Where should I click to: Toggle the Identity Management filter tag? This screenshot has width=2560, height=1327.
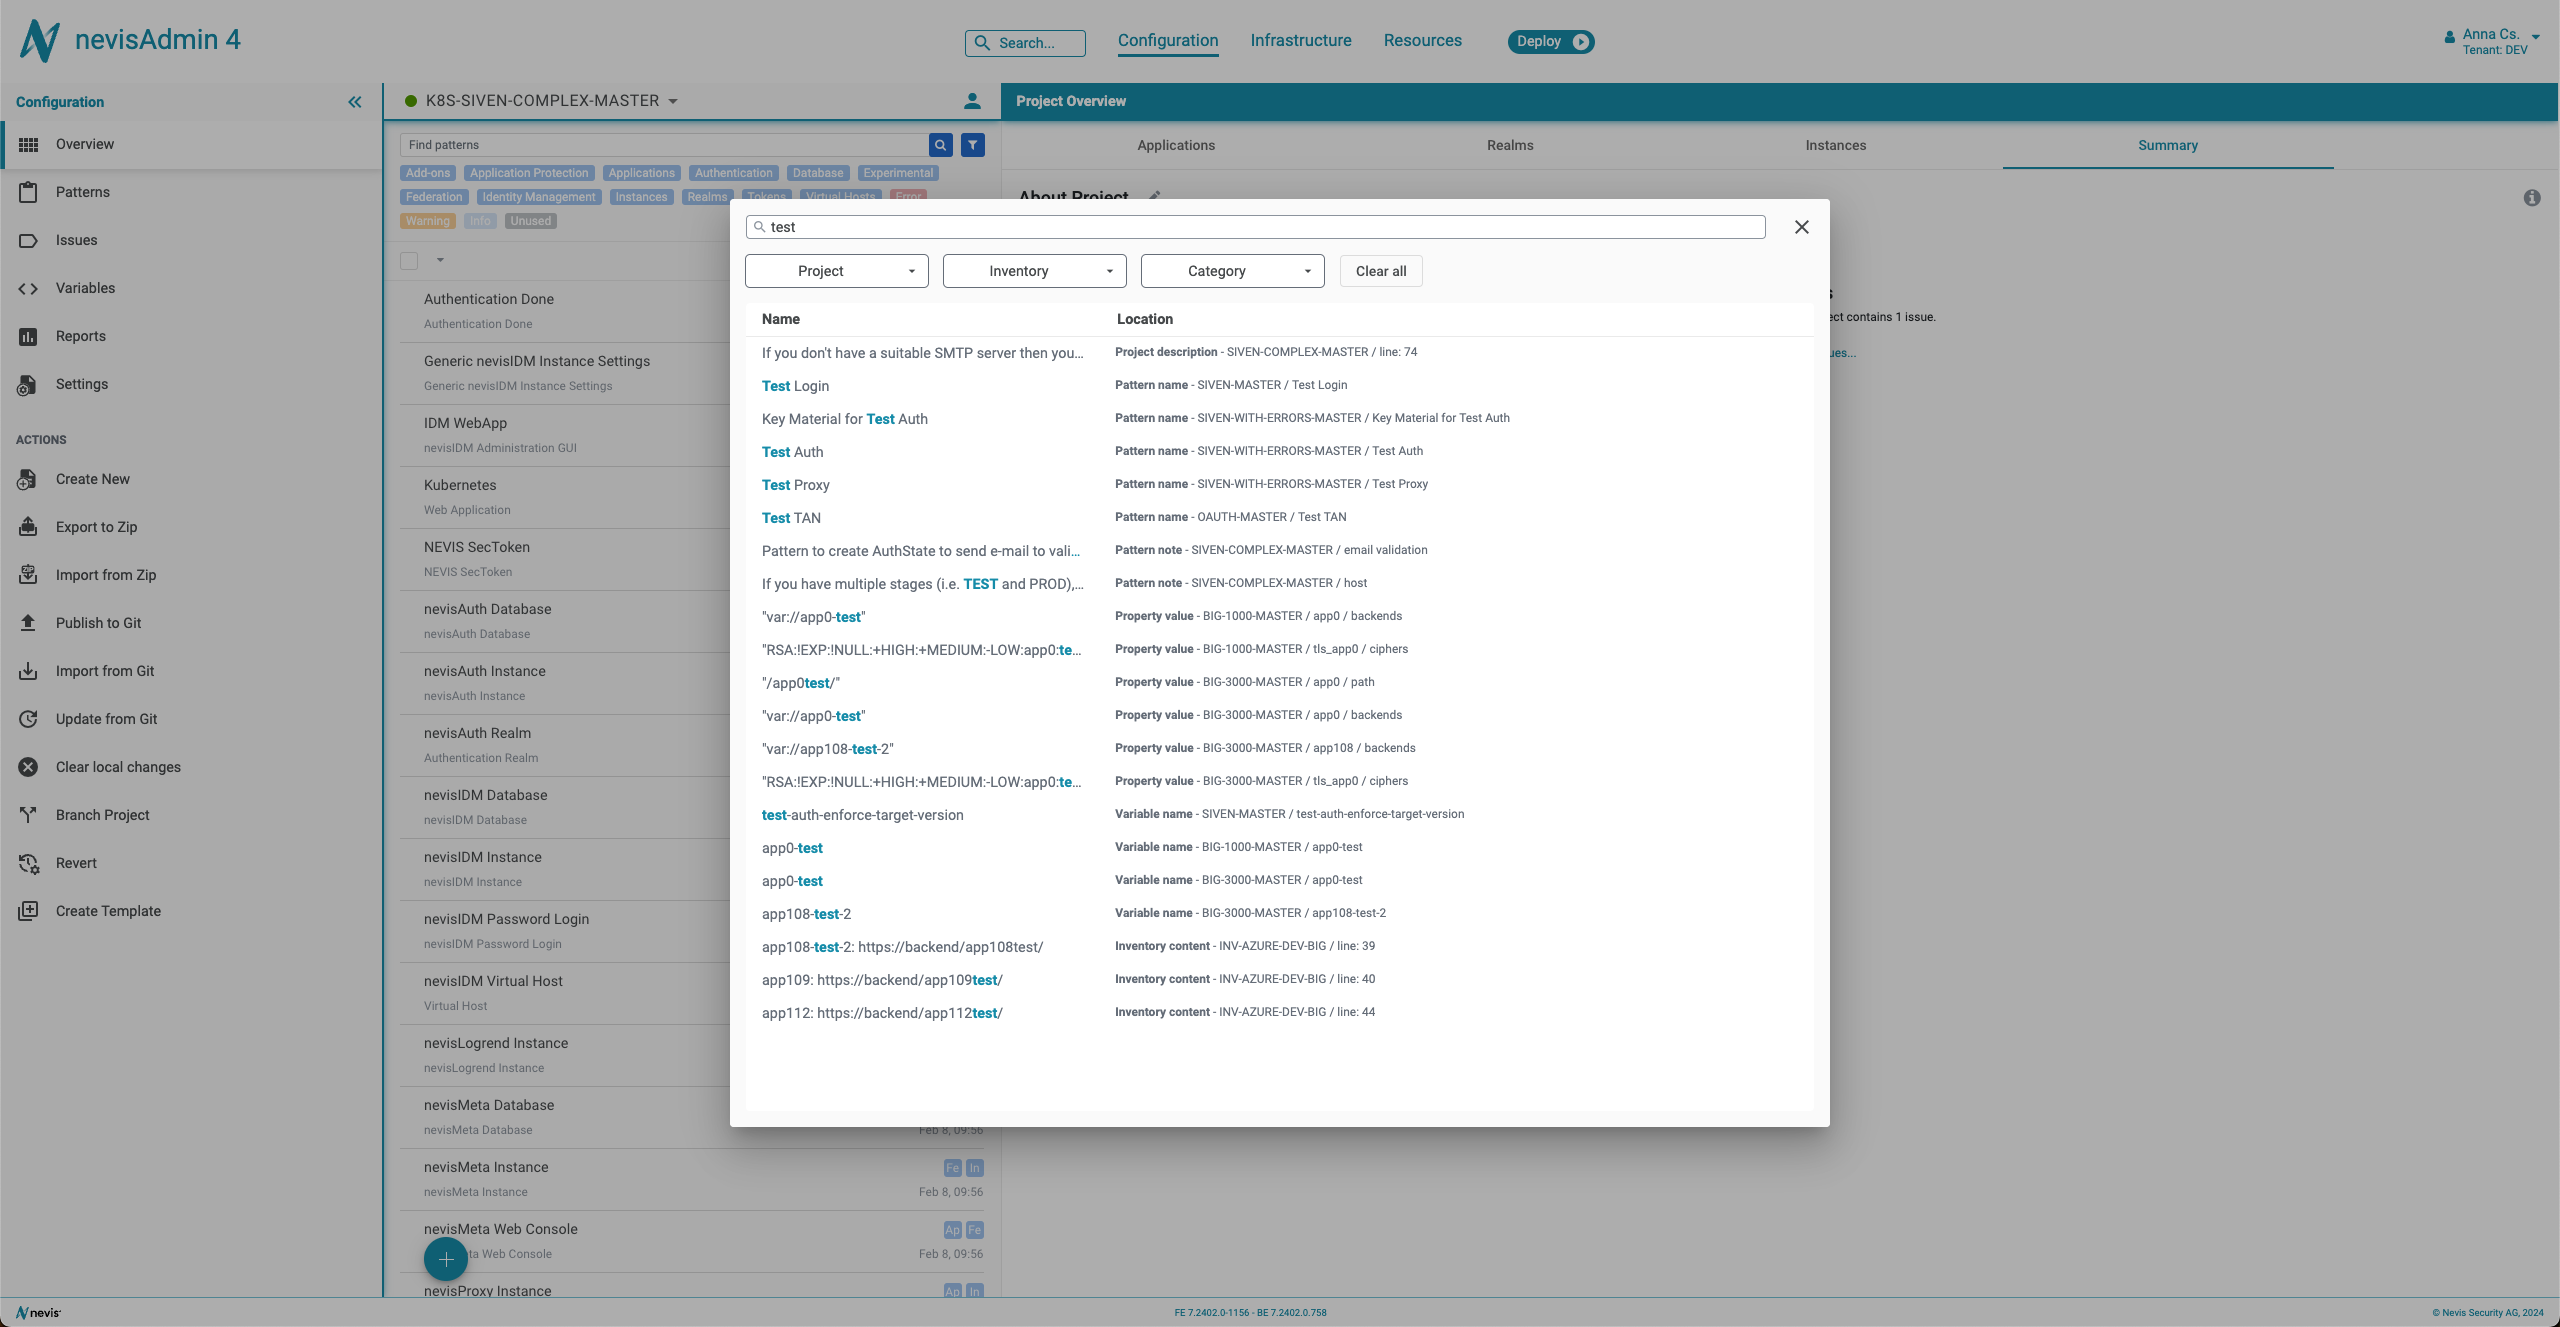[x=539, y=197]
